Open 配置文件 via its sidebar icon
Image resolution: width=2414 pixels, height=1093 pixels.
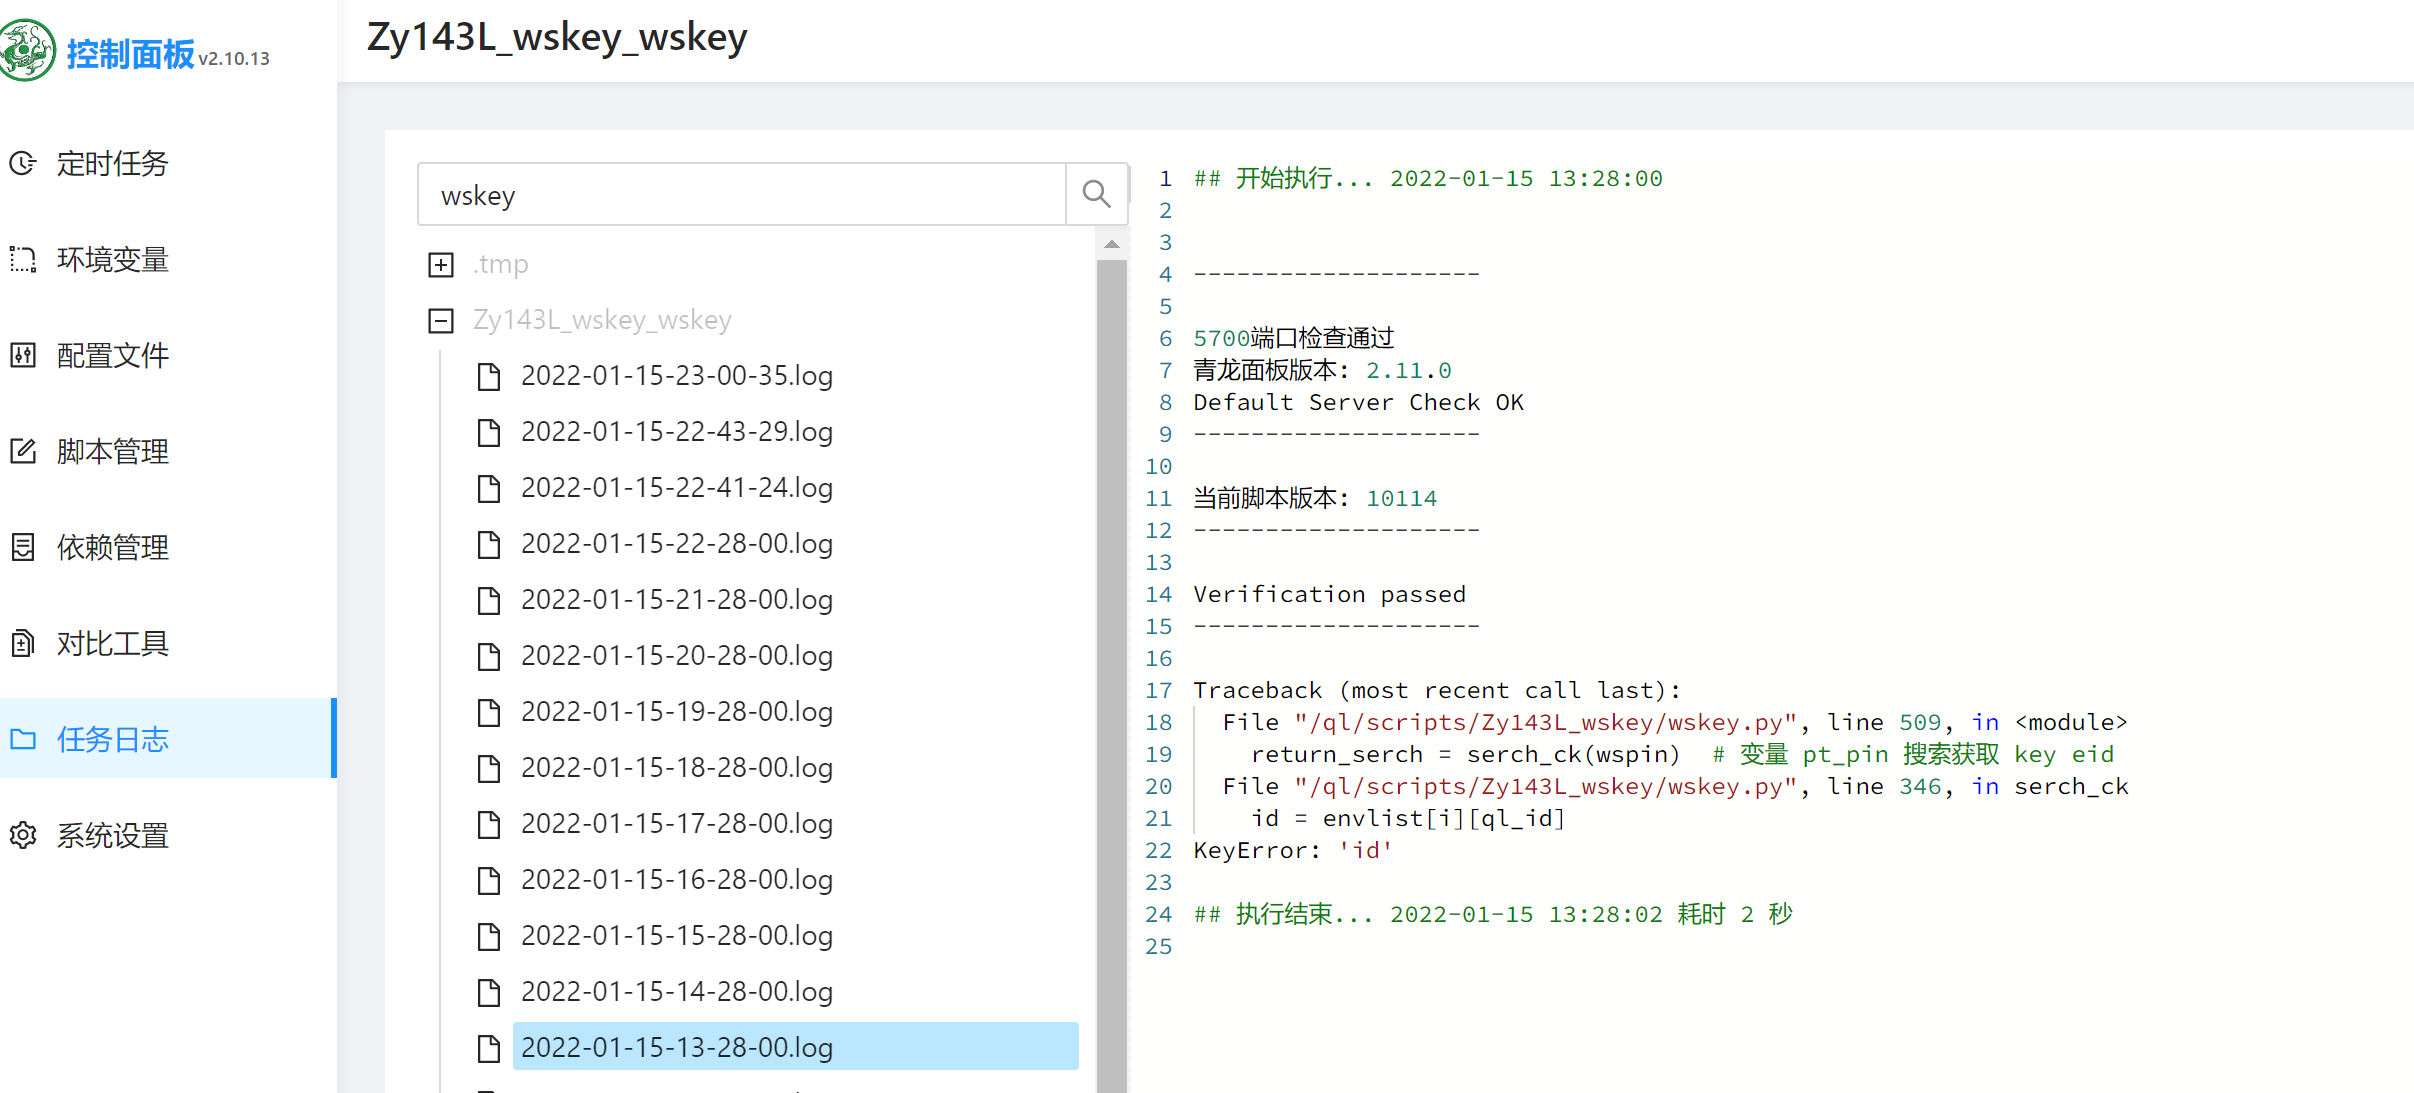pyautogui.click(x=23, y=355)
